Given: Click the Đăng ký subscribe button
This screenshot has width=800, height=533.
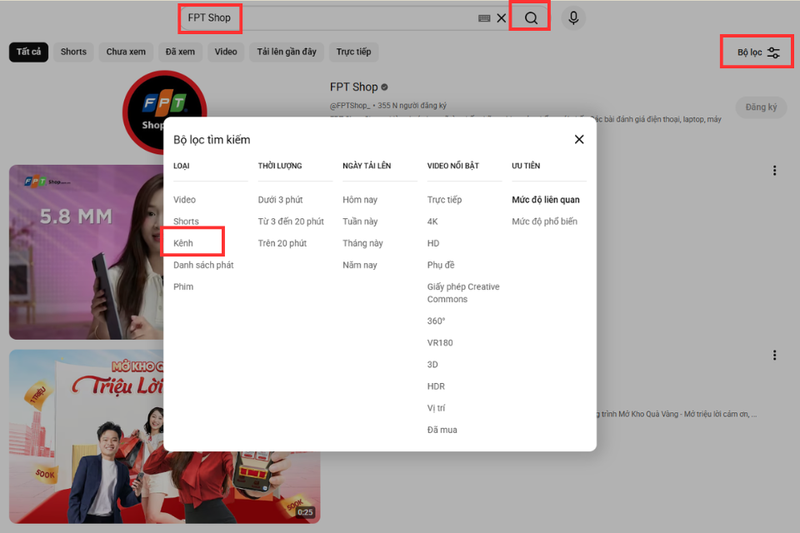Looking at the screenshot, I should pos(761,107).
